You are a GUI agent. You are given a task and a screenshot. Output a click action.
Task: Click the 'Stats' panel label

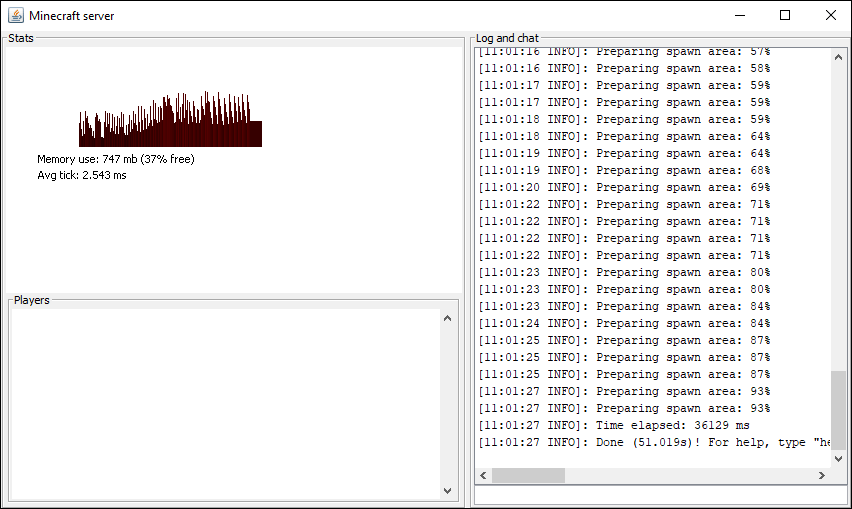pyautogui.click(x=21, y=38)
